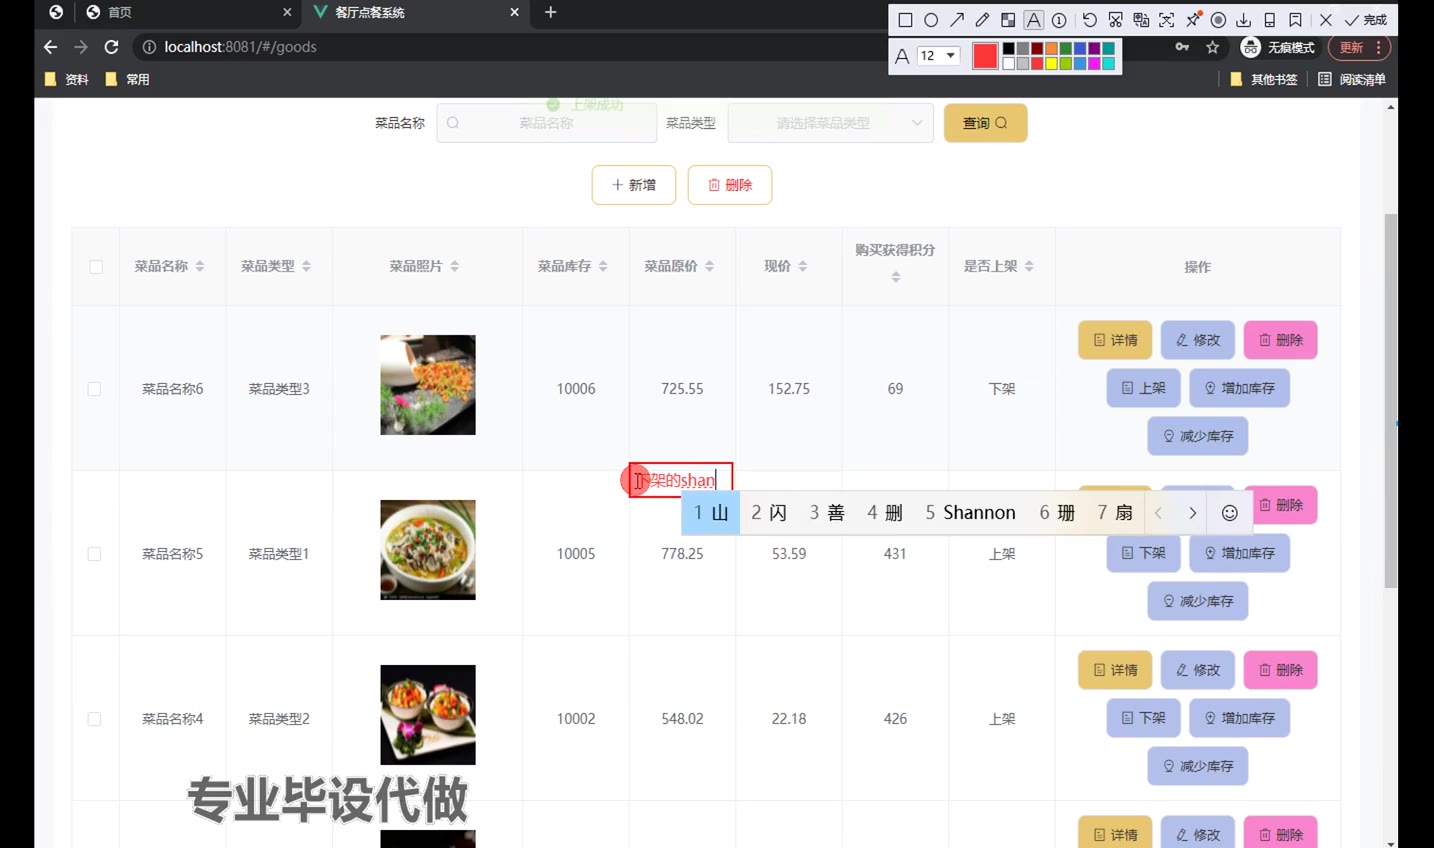Image resolution: width=1434 pixels, height=848 pixels.
Task: Sort by the 菜品库存 column
Action: pos(603,266)
